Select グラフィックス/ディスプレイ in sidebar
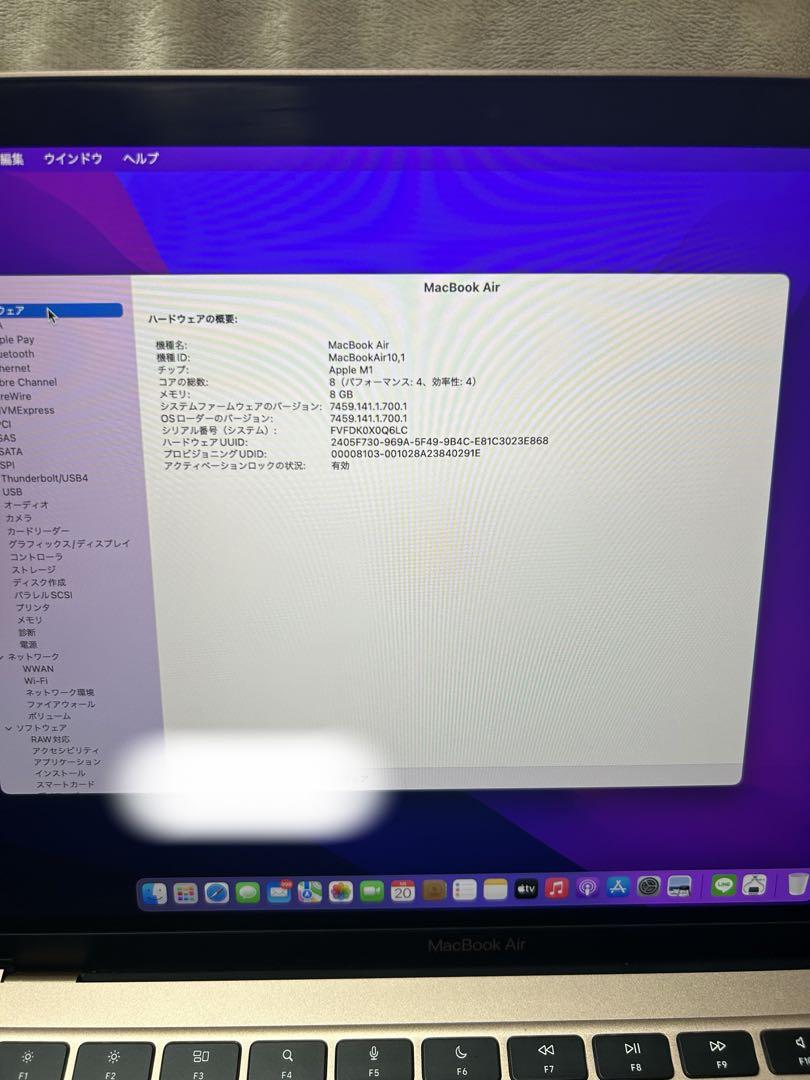Screen dimensions: 810x1080 click(x=69, y=543)
